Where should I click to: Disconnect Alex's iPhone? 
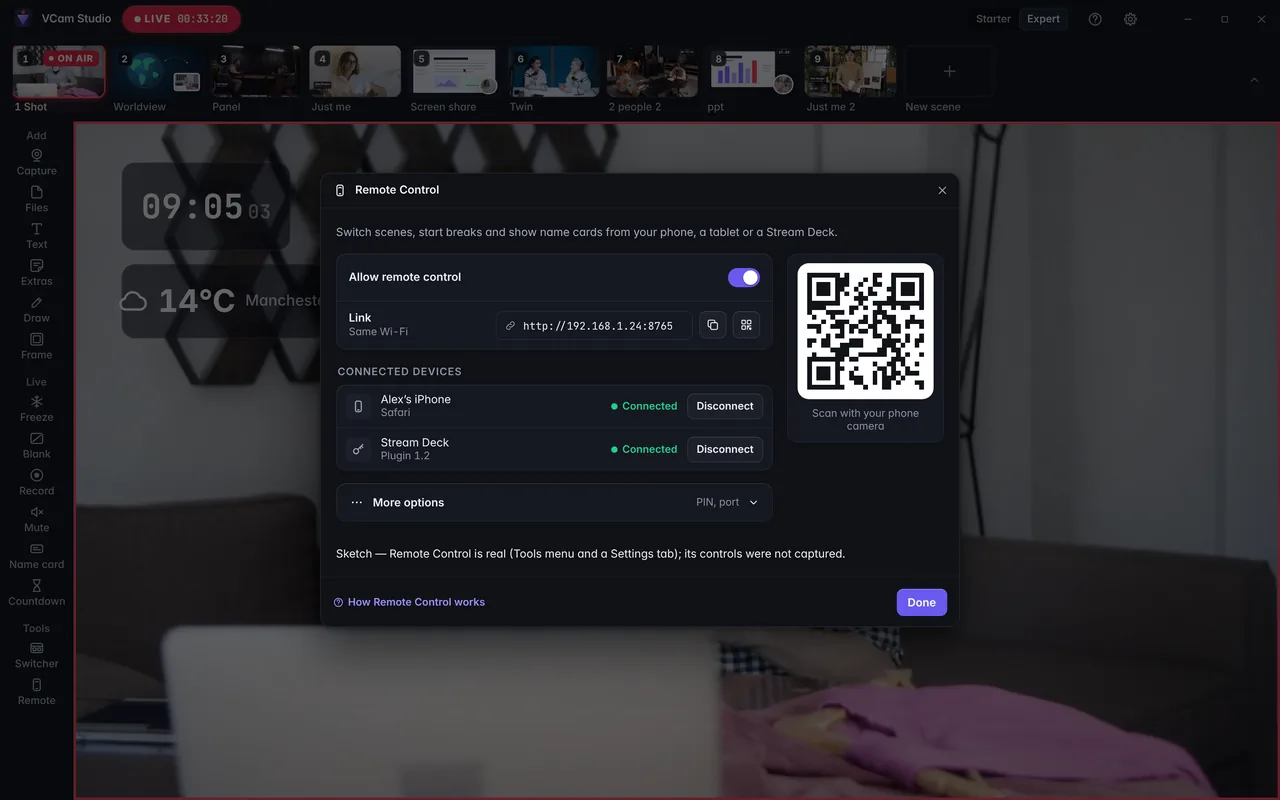pyautogui.click(x=725, y=406)
